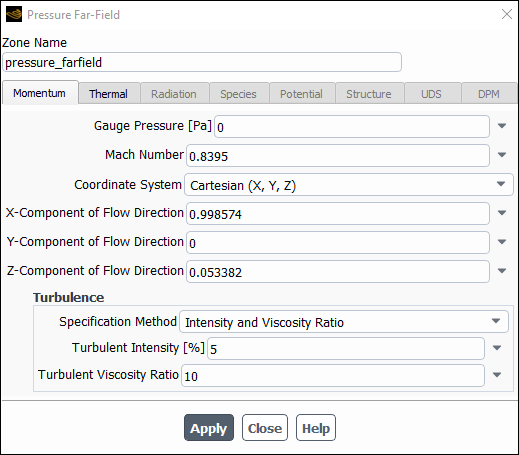The height and width of the screenshot is (455, 519).
Task: Close the Pressure Far-Field dialog window
Action: tap(507, 14)
